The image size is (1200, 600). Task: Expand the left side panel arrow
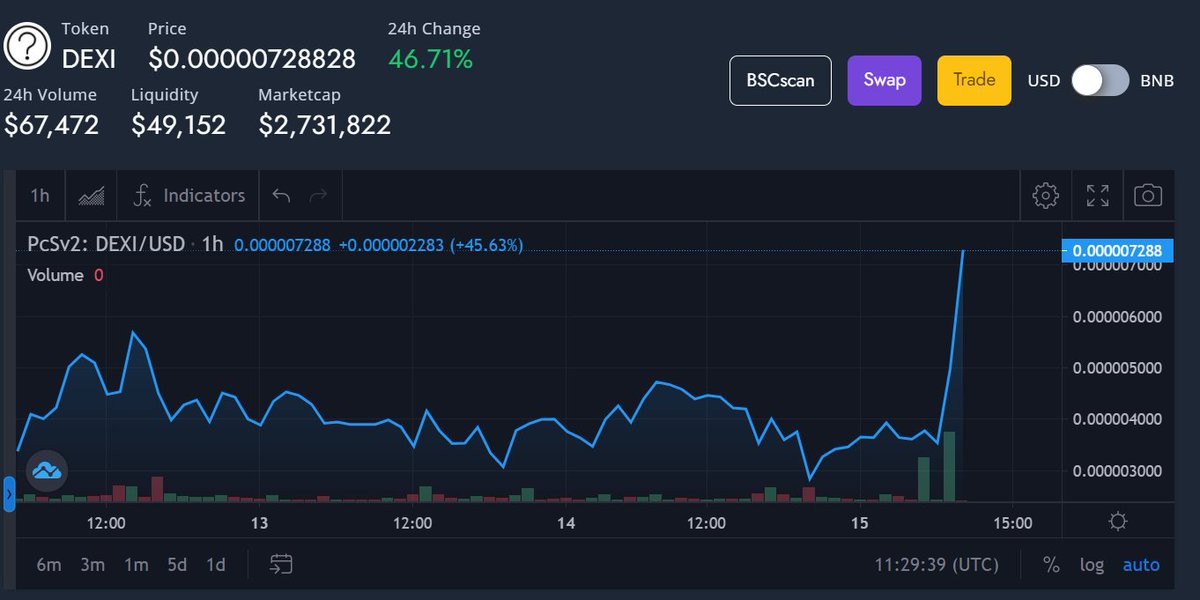tap(9, 494)
